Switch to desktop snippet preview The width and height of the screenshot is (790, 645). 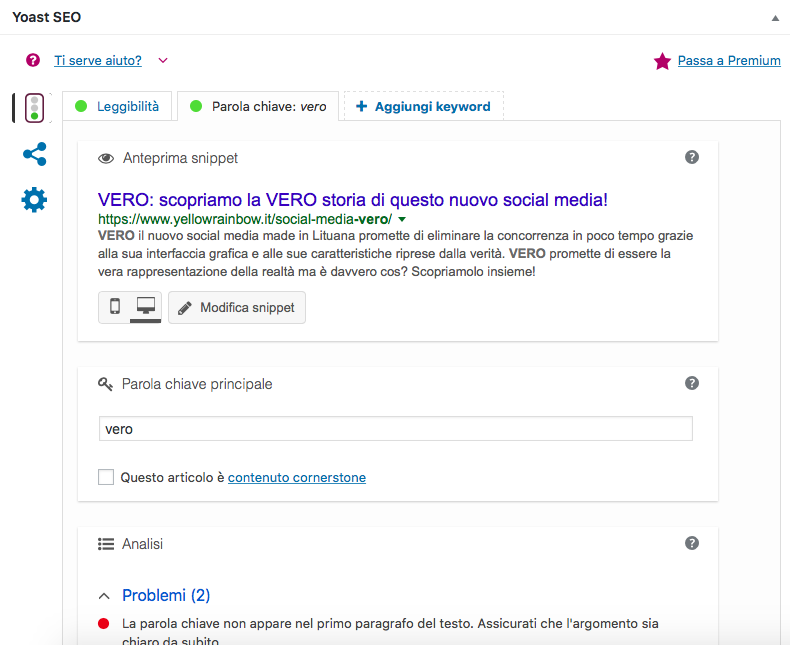(x=145, y=307)
